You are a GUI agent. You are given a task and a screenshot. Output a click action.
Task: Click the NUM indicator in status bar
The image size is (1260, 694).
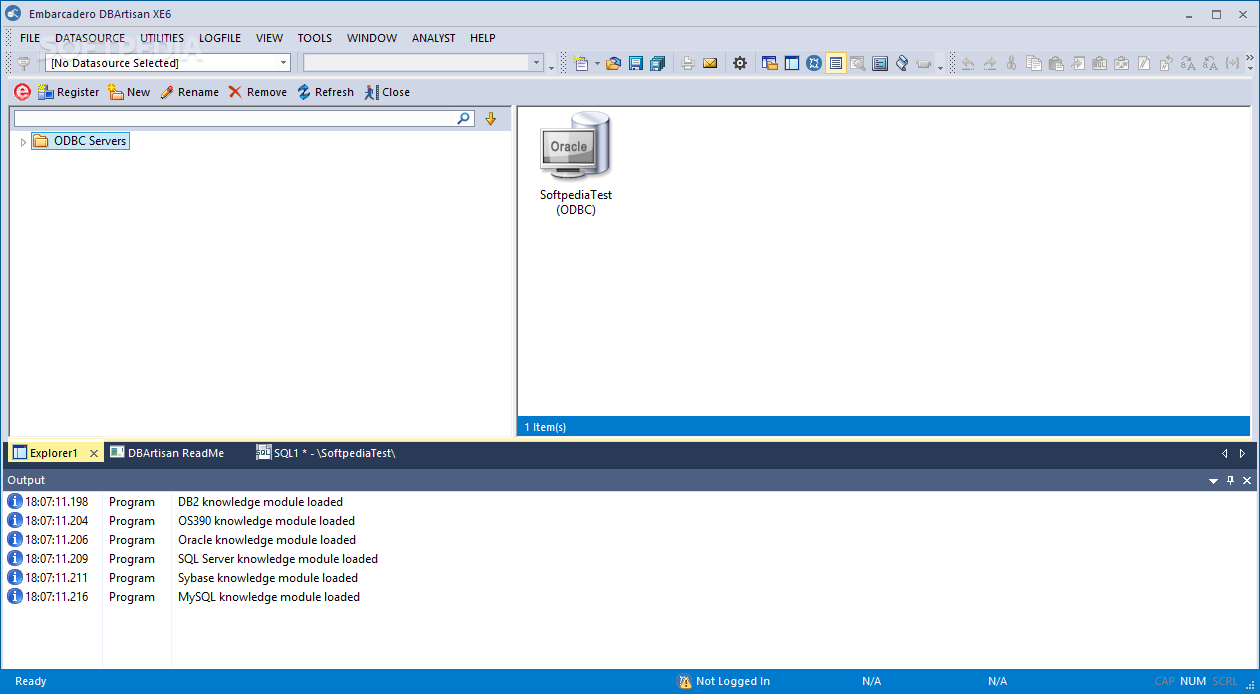tap(1193, 681)
